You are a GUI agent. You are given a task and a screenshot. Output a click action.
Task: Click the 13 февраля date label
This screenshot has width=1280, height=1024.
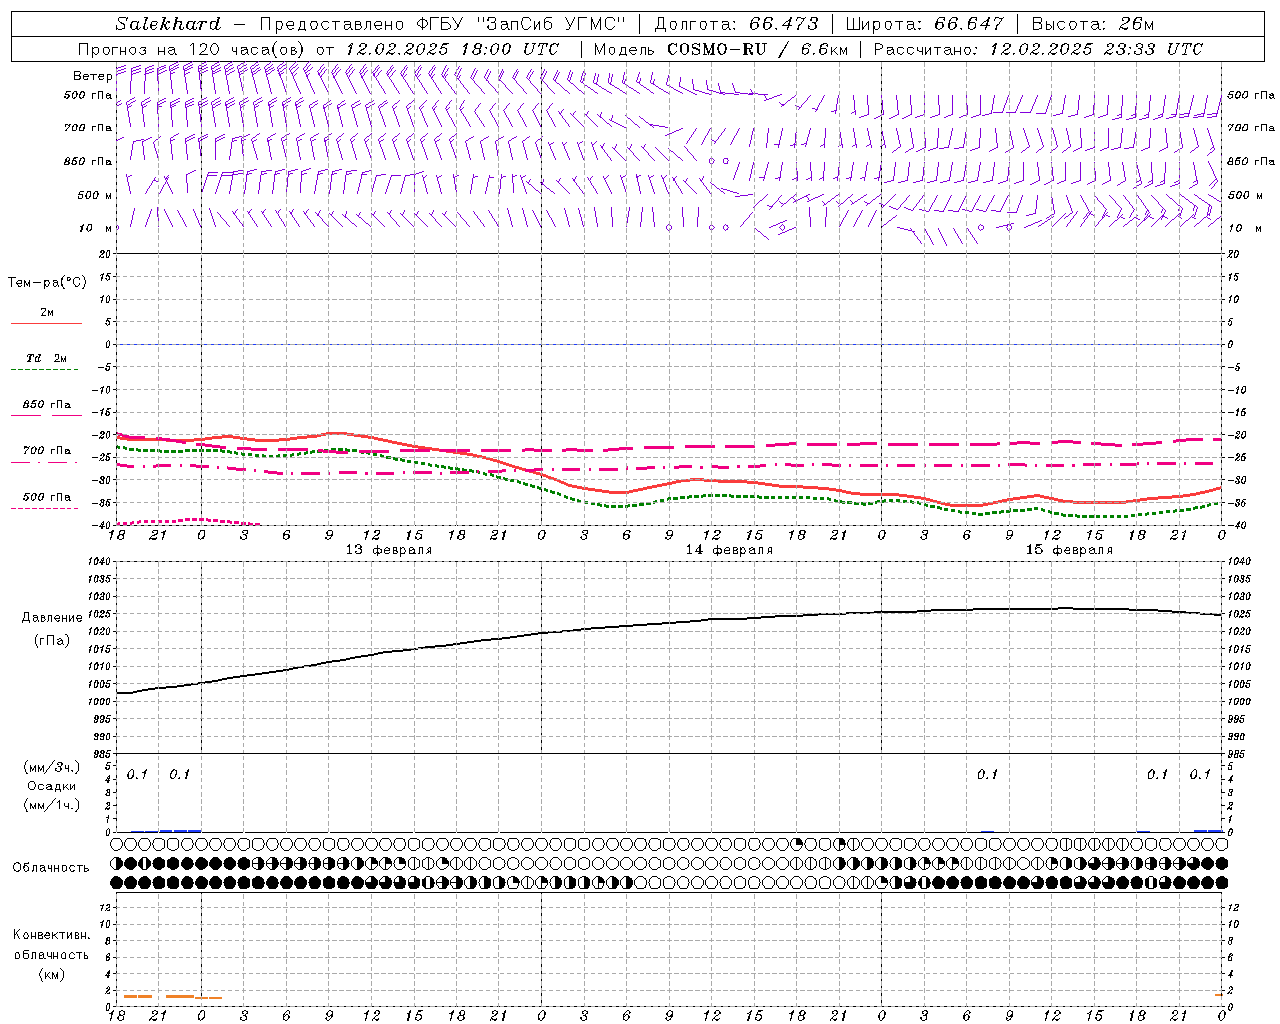388,550
